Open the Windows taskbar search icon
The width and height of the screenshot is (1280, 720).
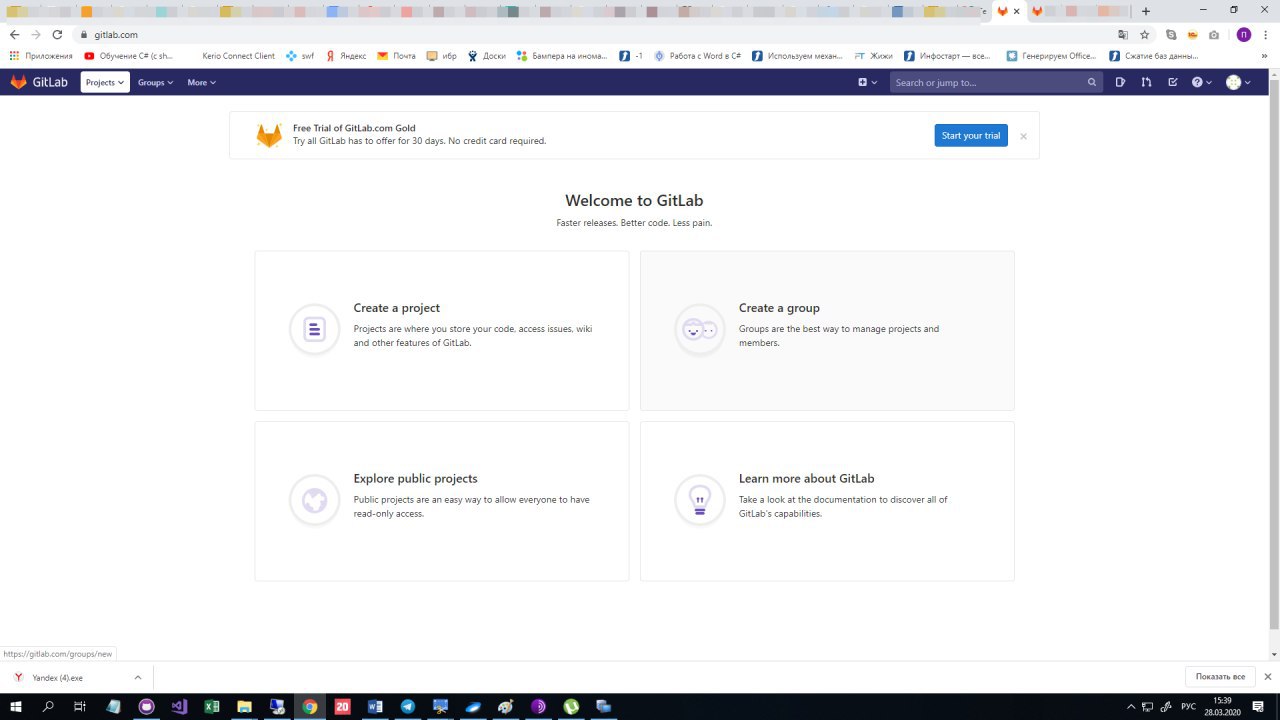(48, 706)
